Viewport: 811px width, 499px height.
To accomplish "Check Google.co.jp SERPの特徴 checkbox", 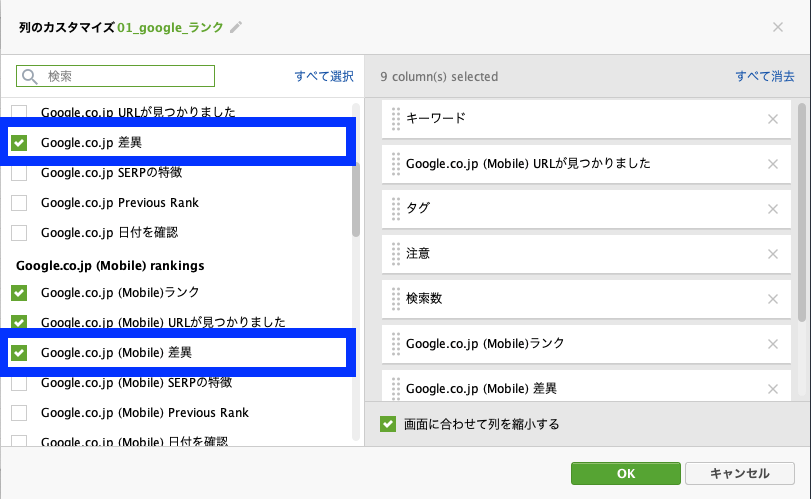I will click(19, 173).
